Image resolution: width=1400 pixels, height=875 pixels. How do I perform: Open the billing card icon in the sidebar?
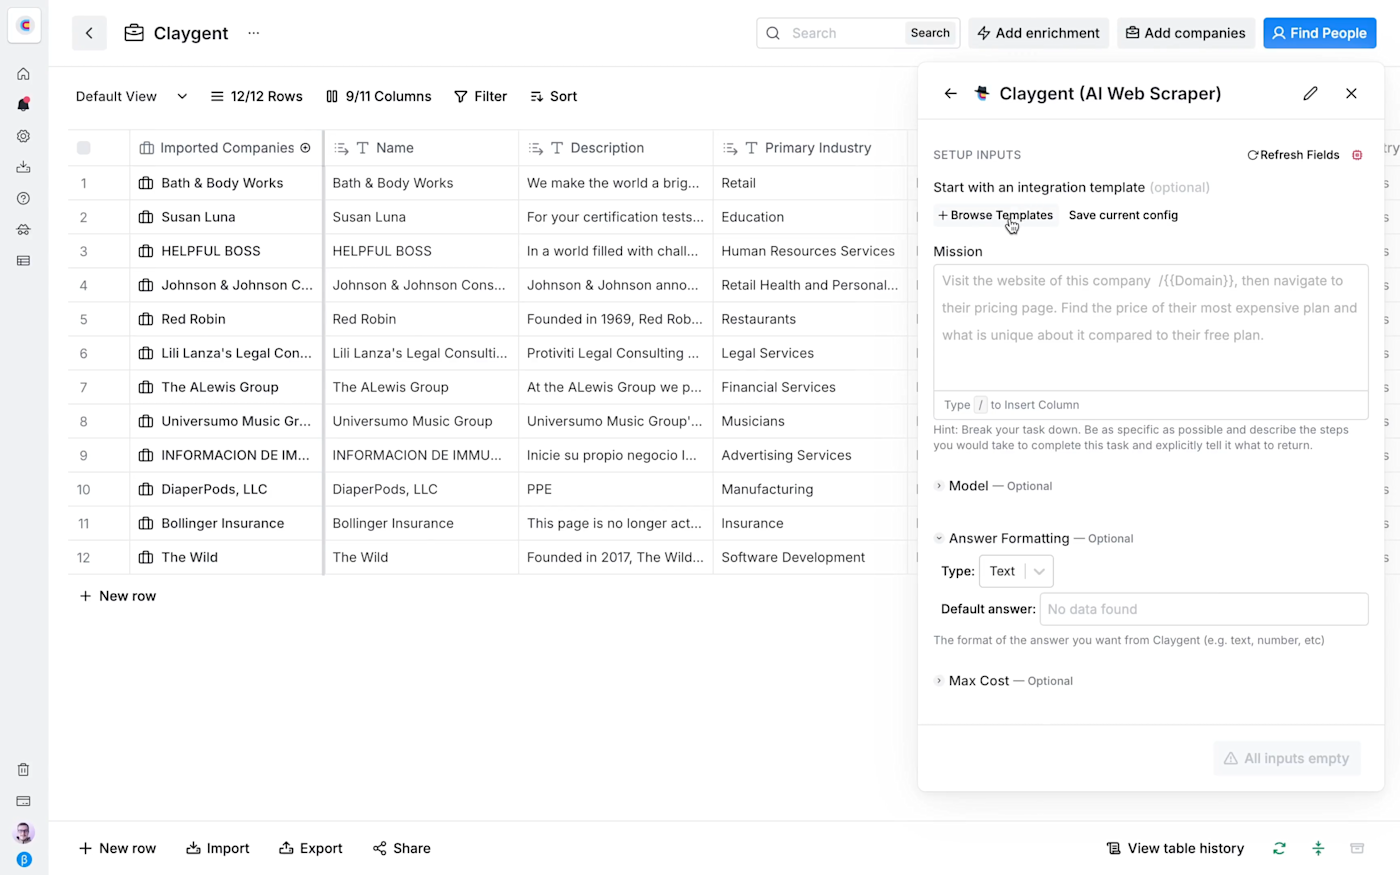(x=23, y=801)
